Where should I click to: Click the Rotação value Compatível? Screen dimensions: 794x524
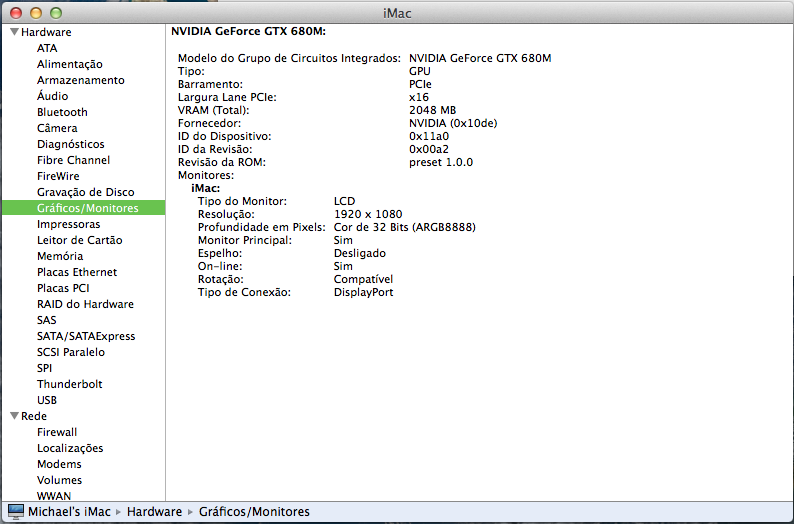[x=364, y=279]
